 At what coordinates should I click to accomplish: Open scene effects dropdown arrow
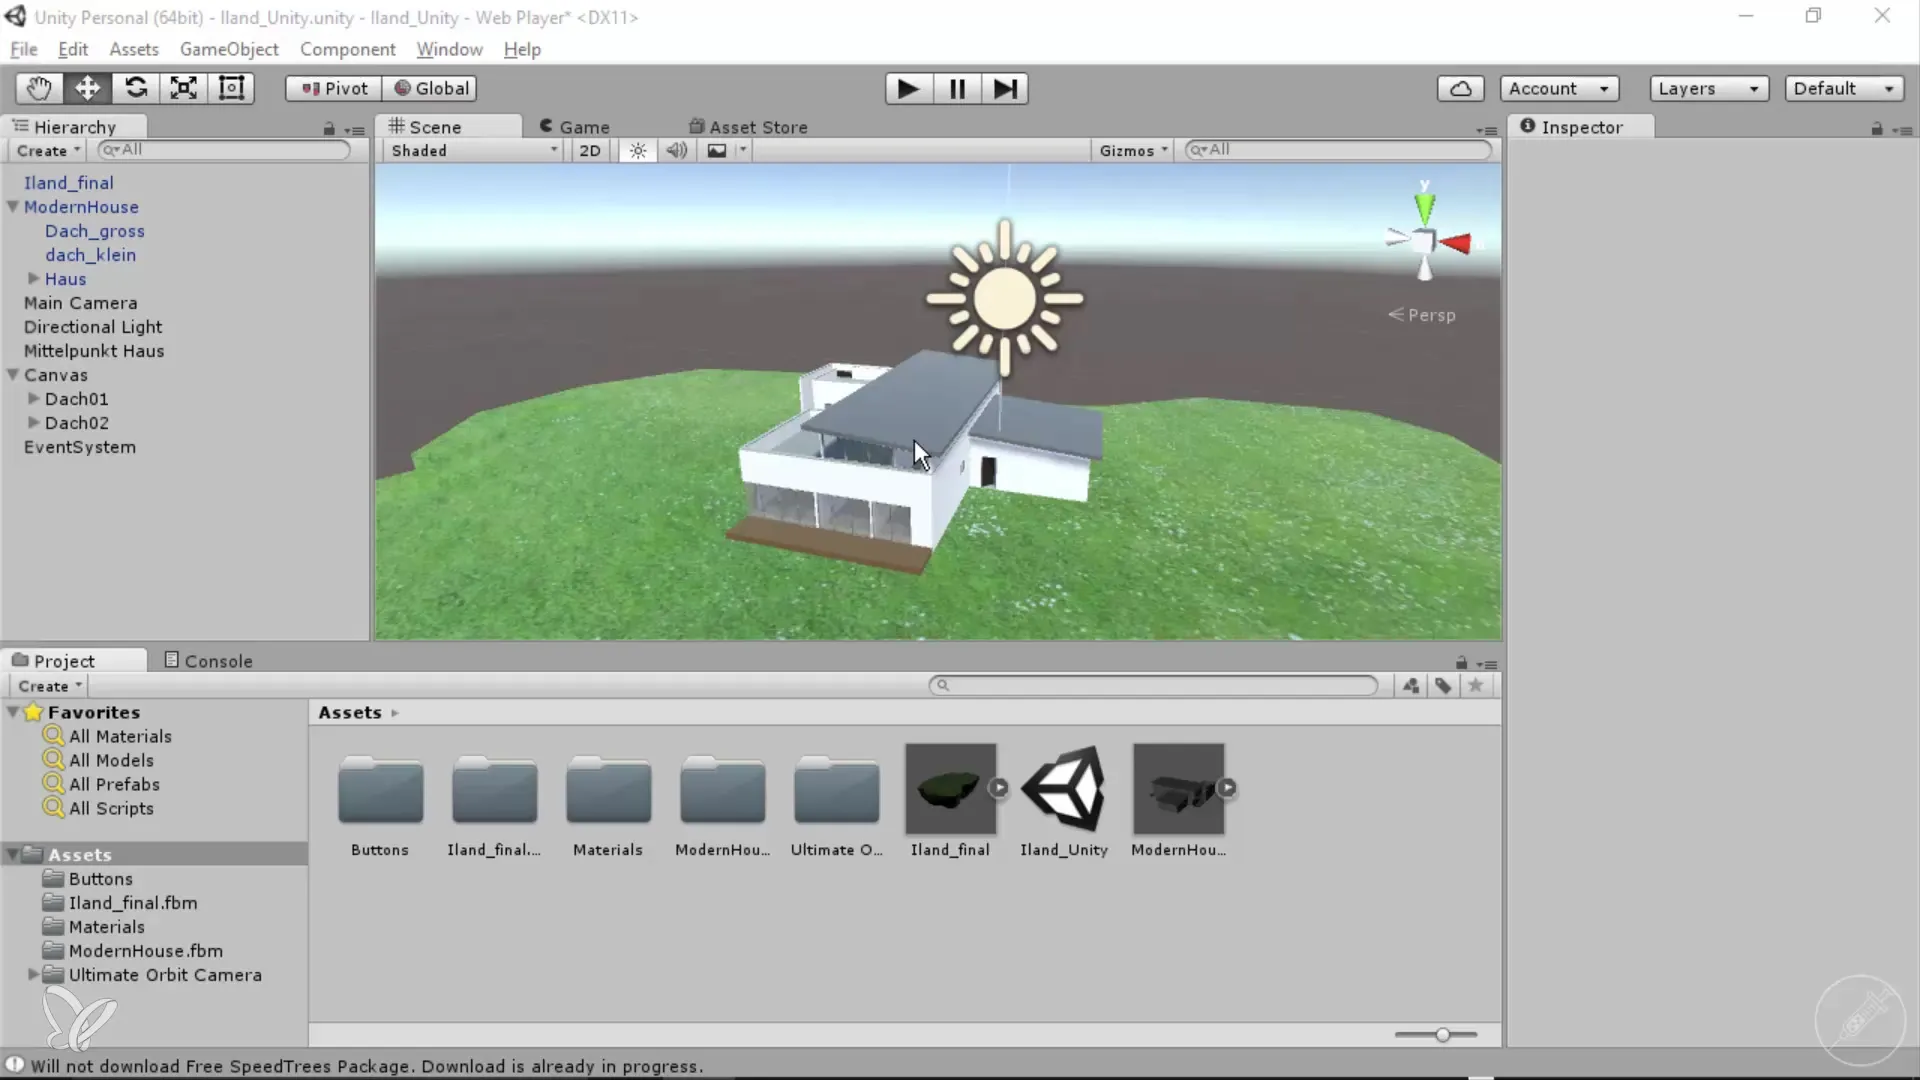pyautogui.click(x=742, y=150)
